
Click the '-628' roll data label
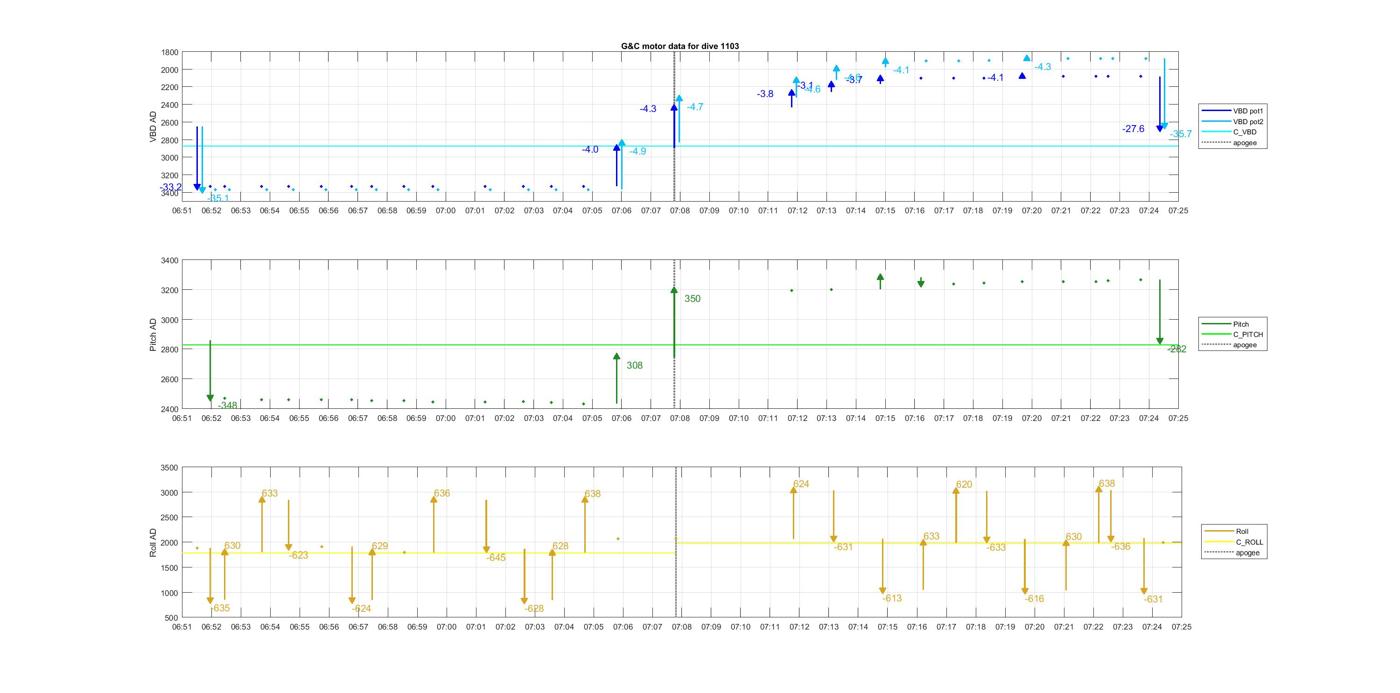point(534,609)
